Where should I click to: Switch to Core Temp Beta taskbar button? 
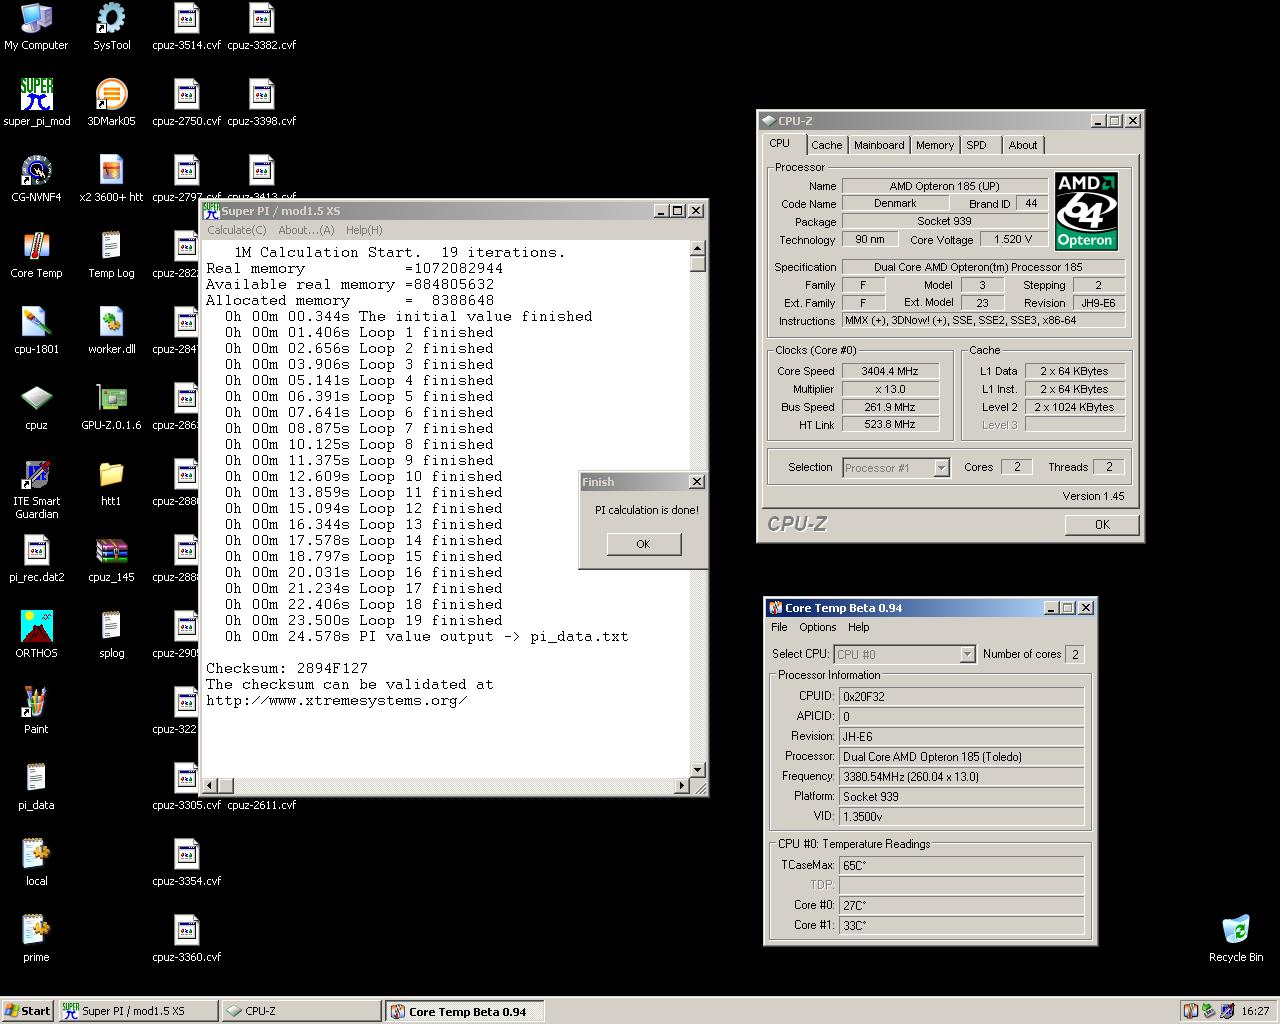point(465,1011)
